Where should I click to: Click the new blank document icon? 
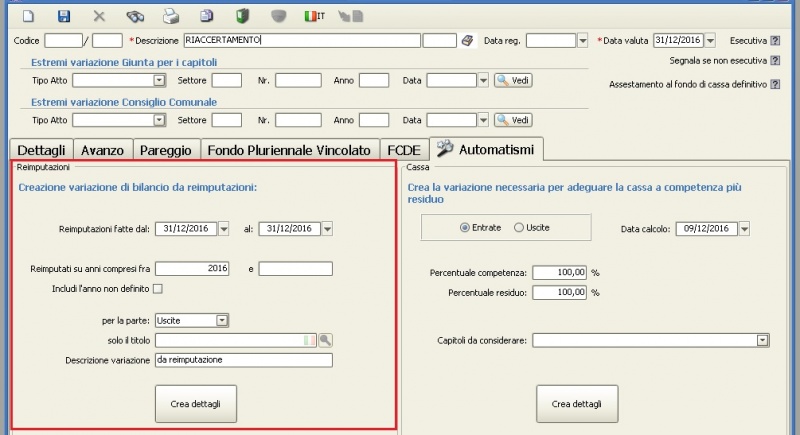tap(28, 16)
